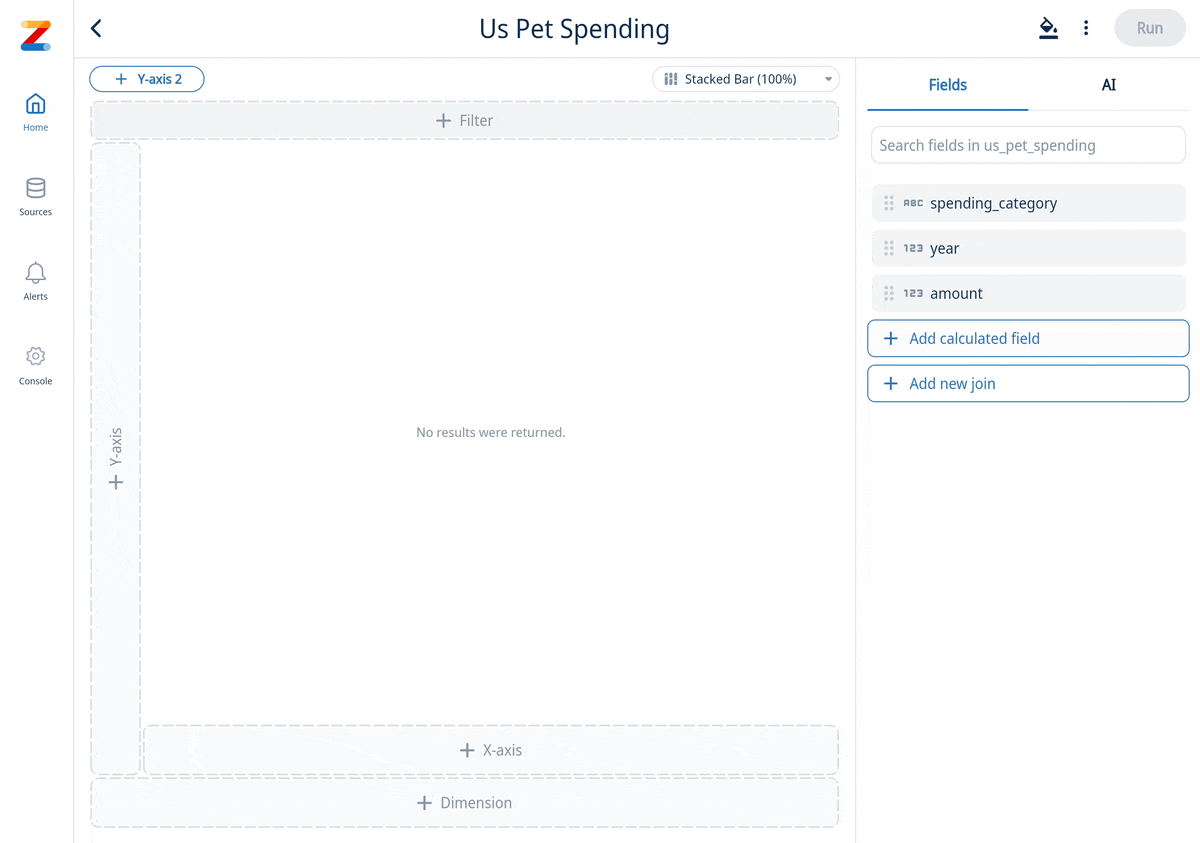Screen dimensions: 1200x843
Task: Switch to the AI tab
Action: point(1108,85)
